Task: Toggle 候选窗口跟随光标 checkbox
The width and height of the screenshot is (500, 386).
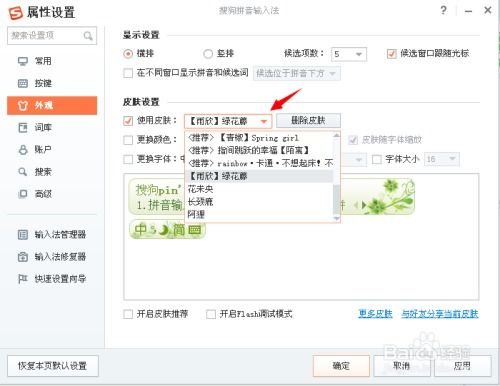Action: pyautogui.click(x=392, y=54)
